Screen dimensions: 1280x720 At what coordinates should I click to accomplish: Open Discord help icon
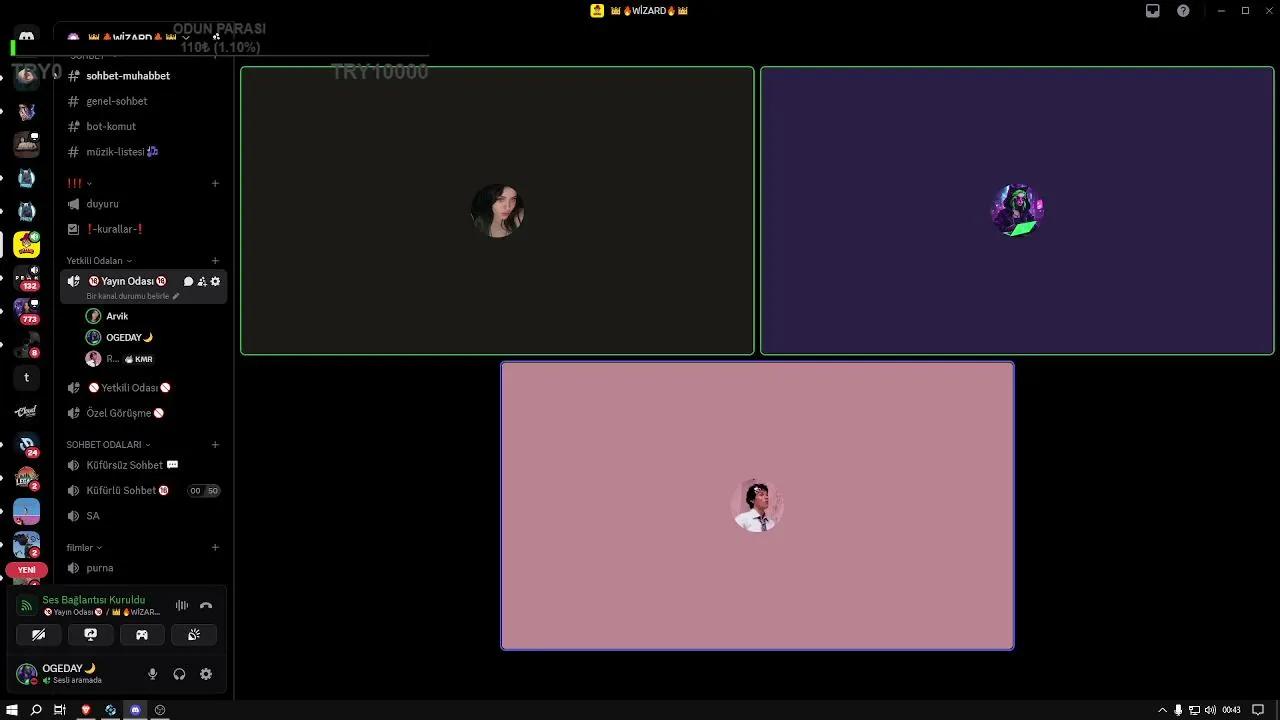(x=1183, y=11)
